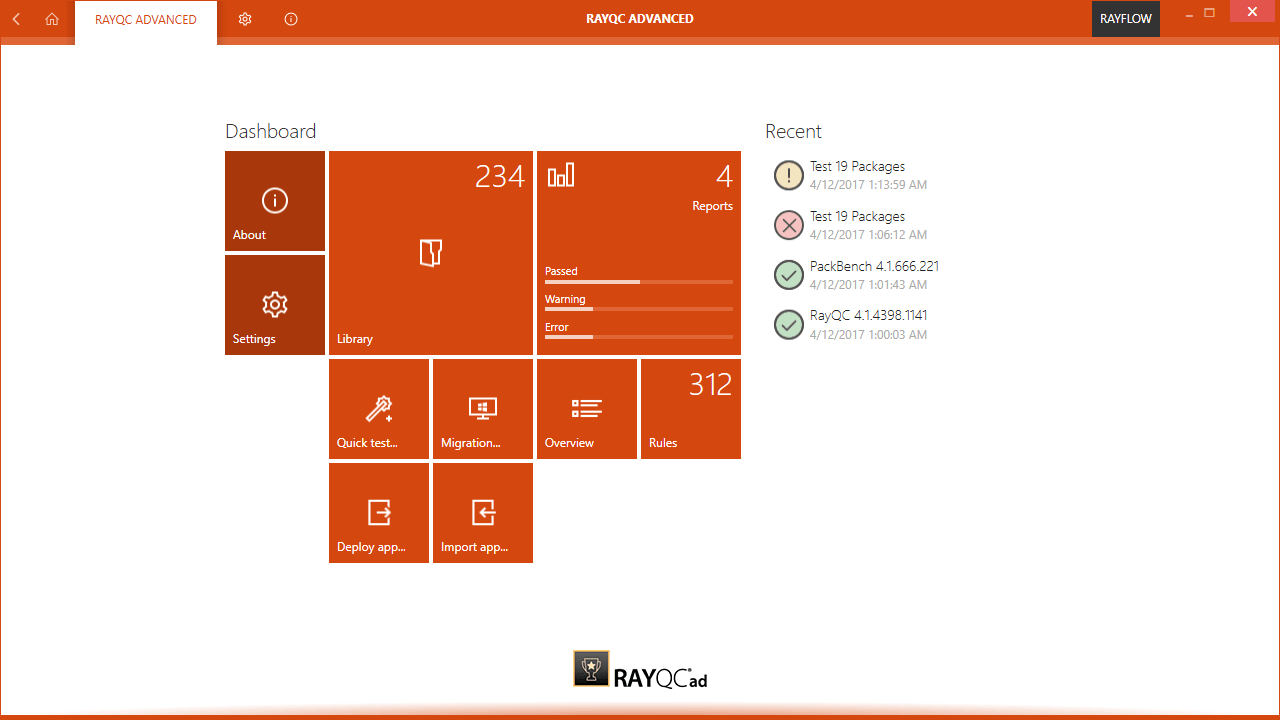Open the info tab in header
Image resolution: width=1280 pixels, height=720 pixels.
291,19
